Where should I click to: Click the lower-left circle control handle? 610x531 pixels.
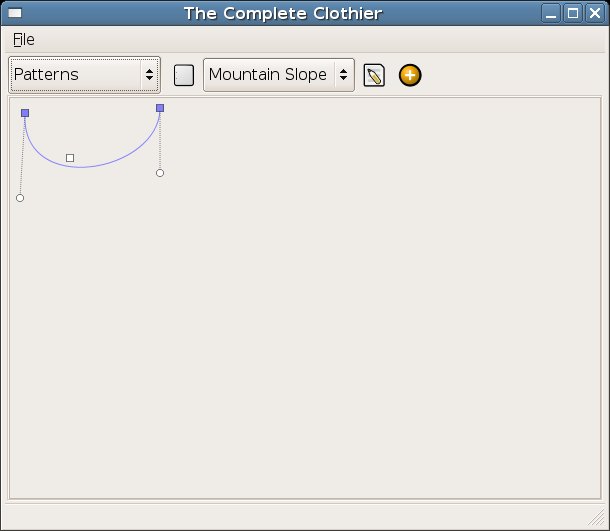[x=20, y=198]
